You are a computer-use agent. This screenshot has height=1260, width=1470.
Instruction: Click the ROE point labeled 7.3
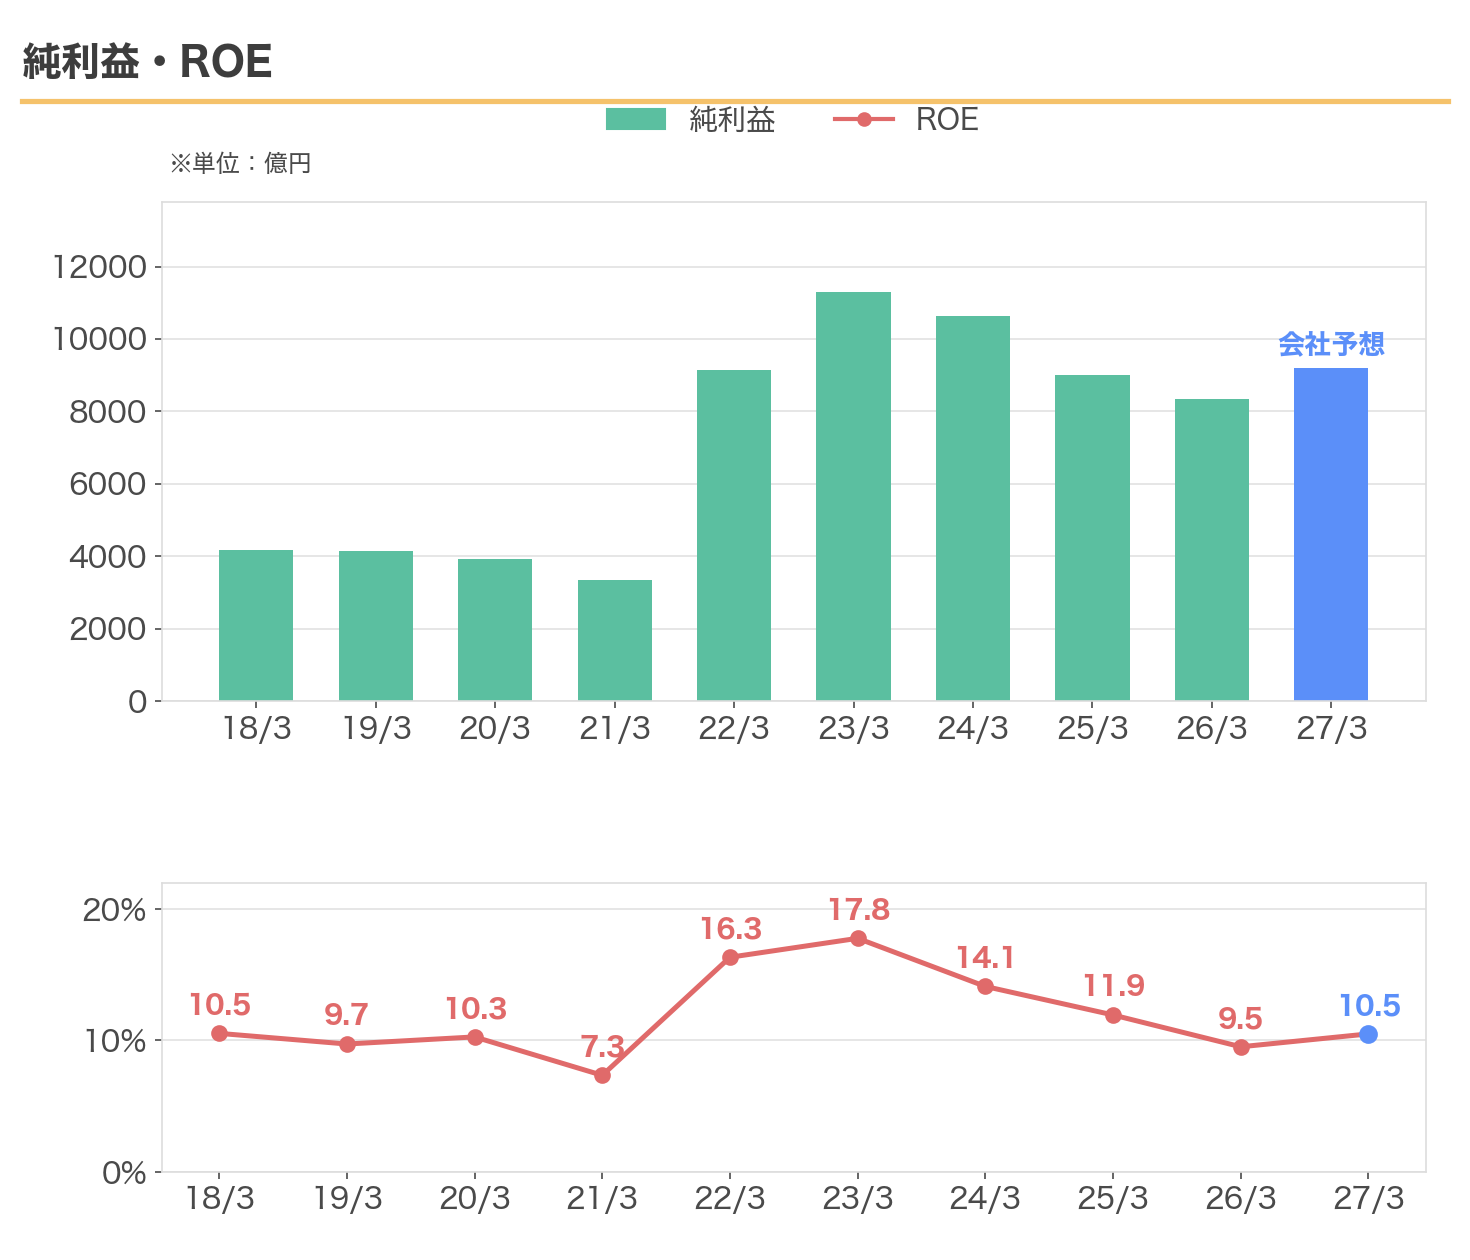coord(602,1075)
